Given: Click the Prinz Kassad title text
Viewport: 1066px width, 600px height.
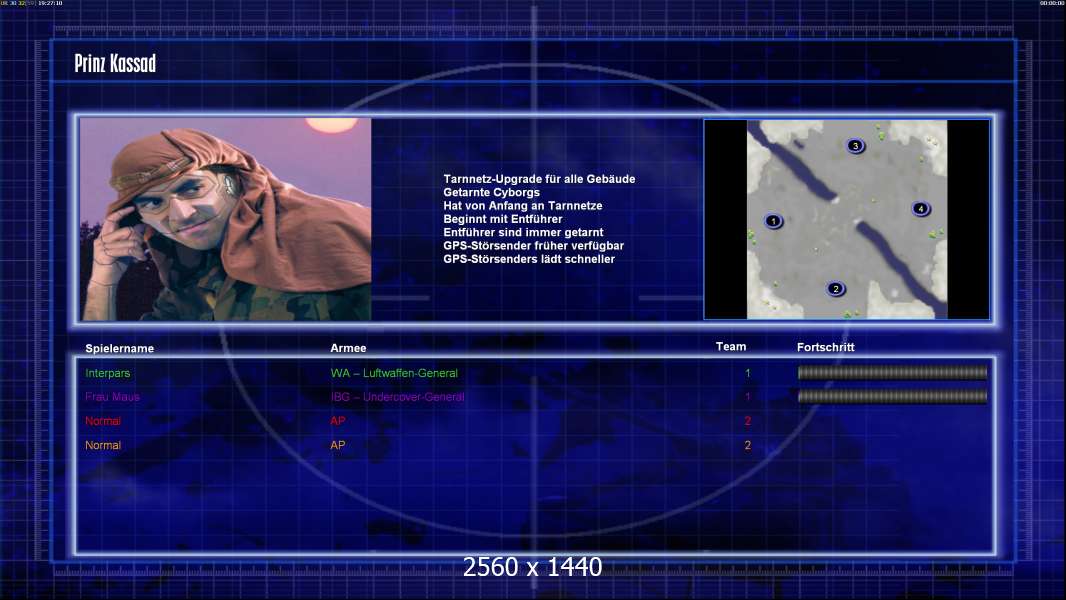Looking at the screenshot, I should tap(115, 65).
